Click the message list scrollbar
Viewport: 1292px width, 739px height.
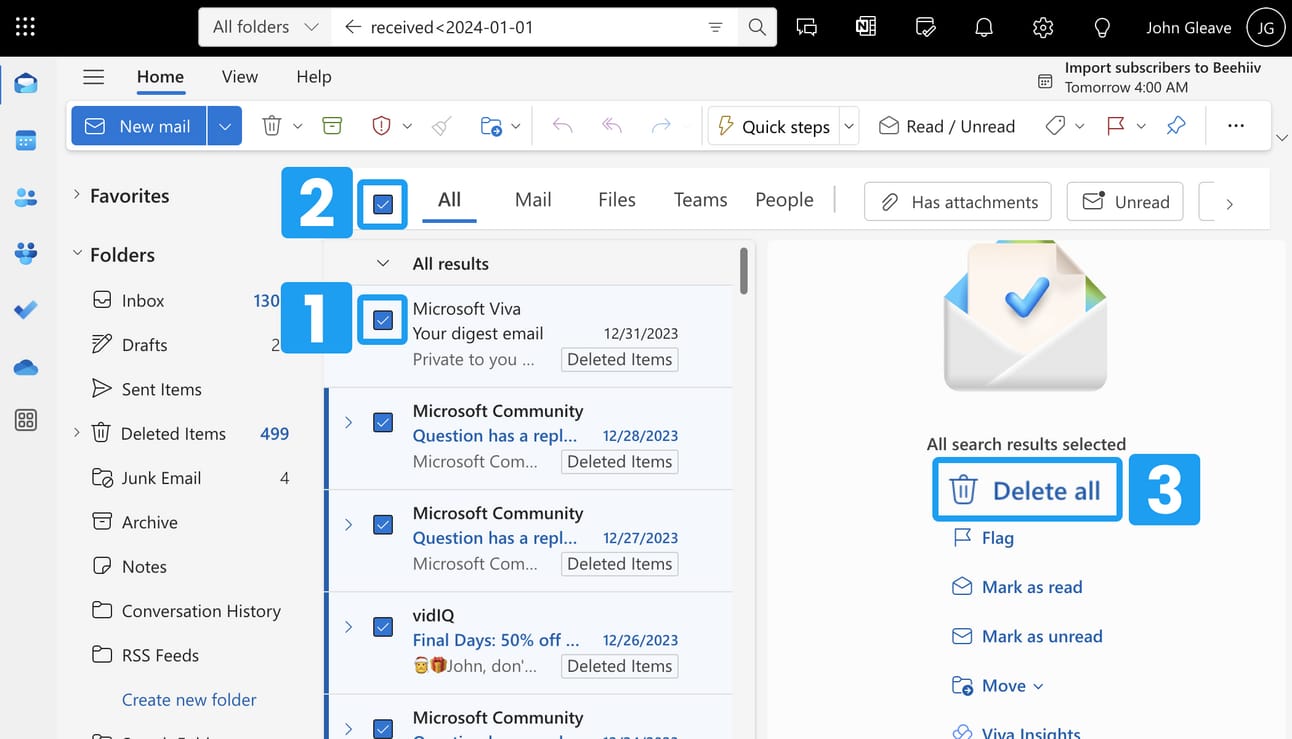tap(744, 272)
